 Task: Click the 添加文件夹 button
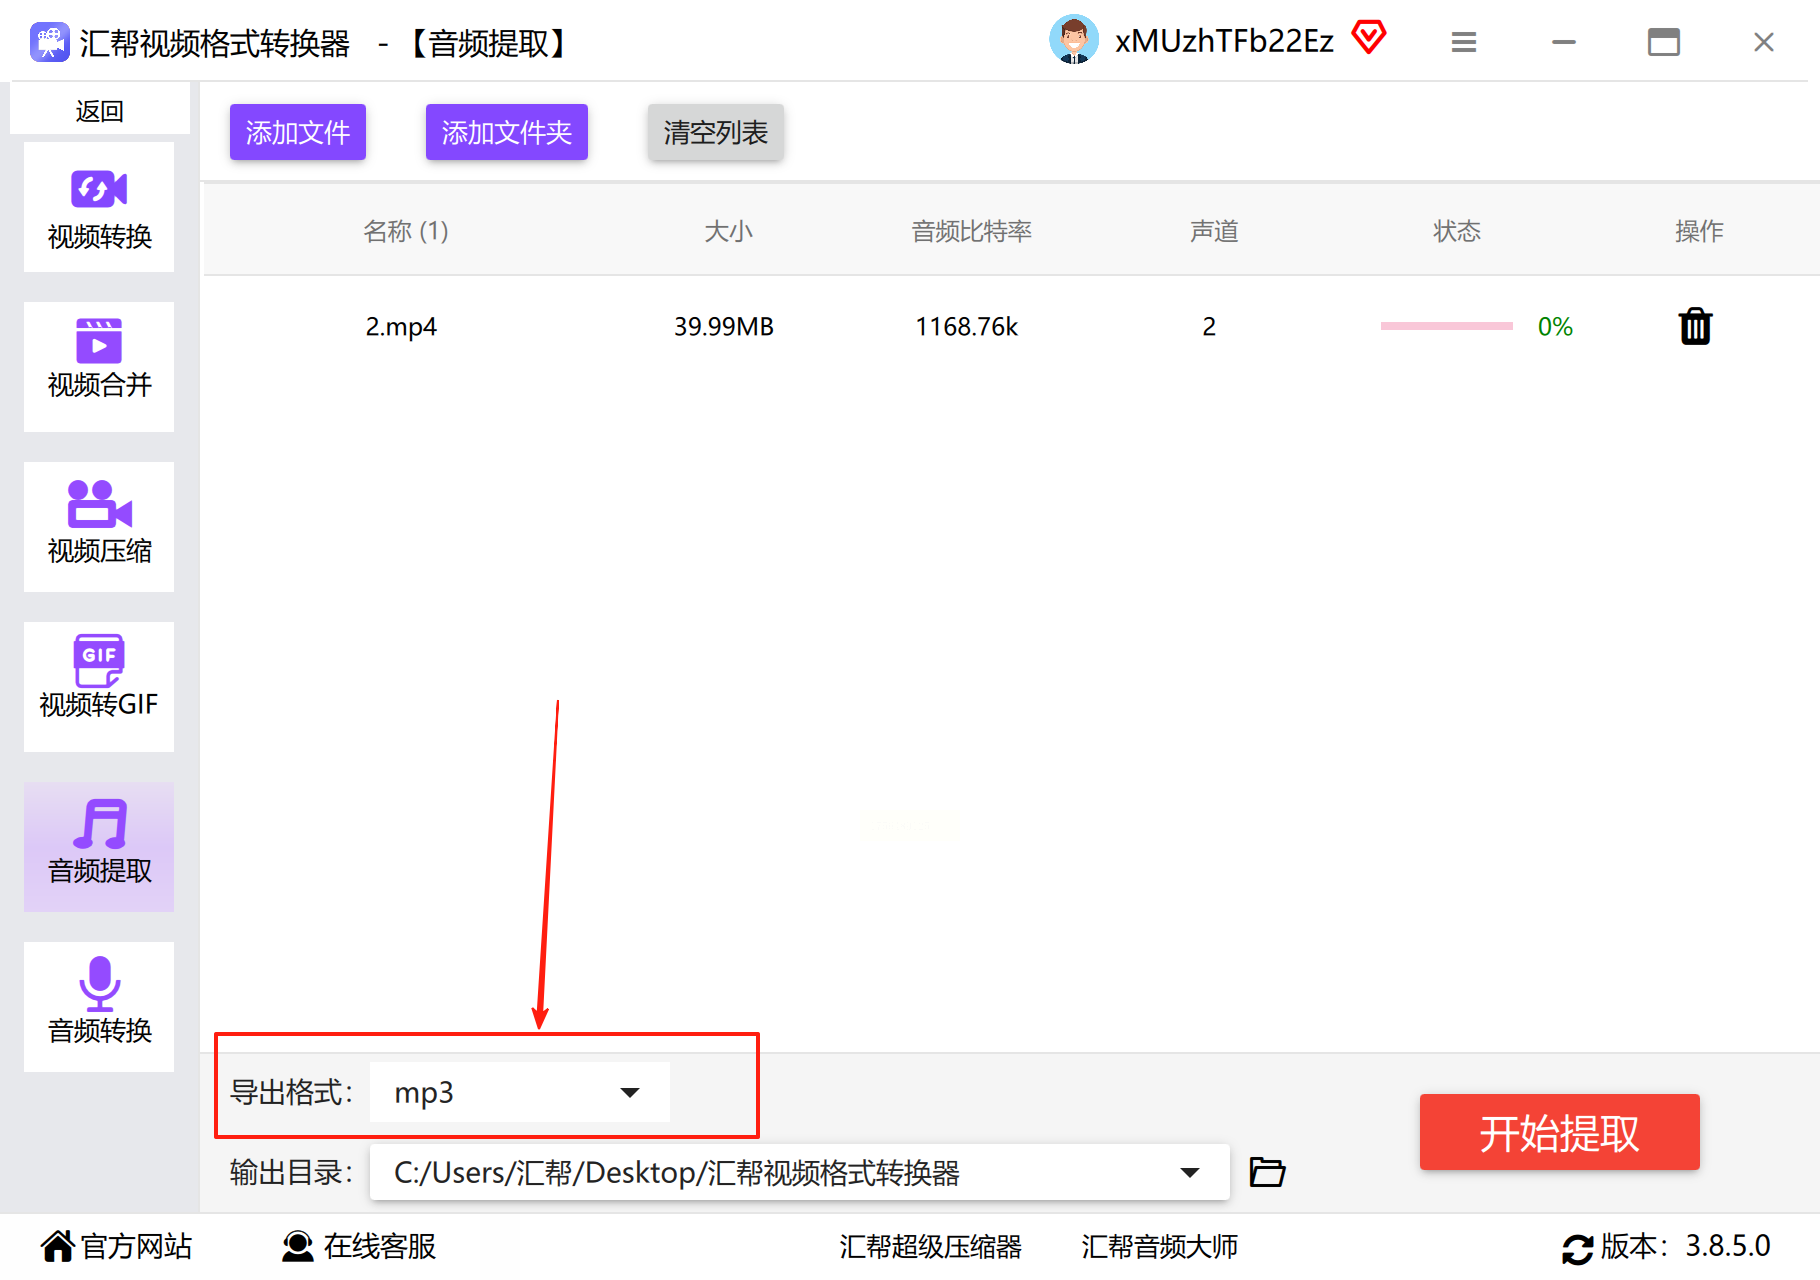tap(507, 132)
